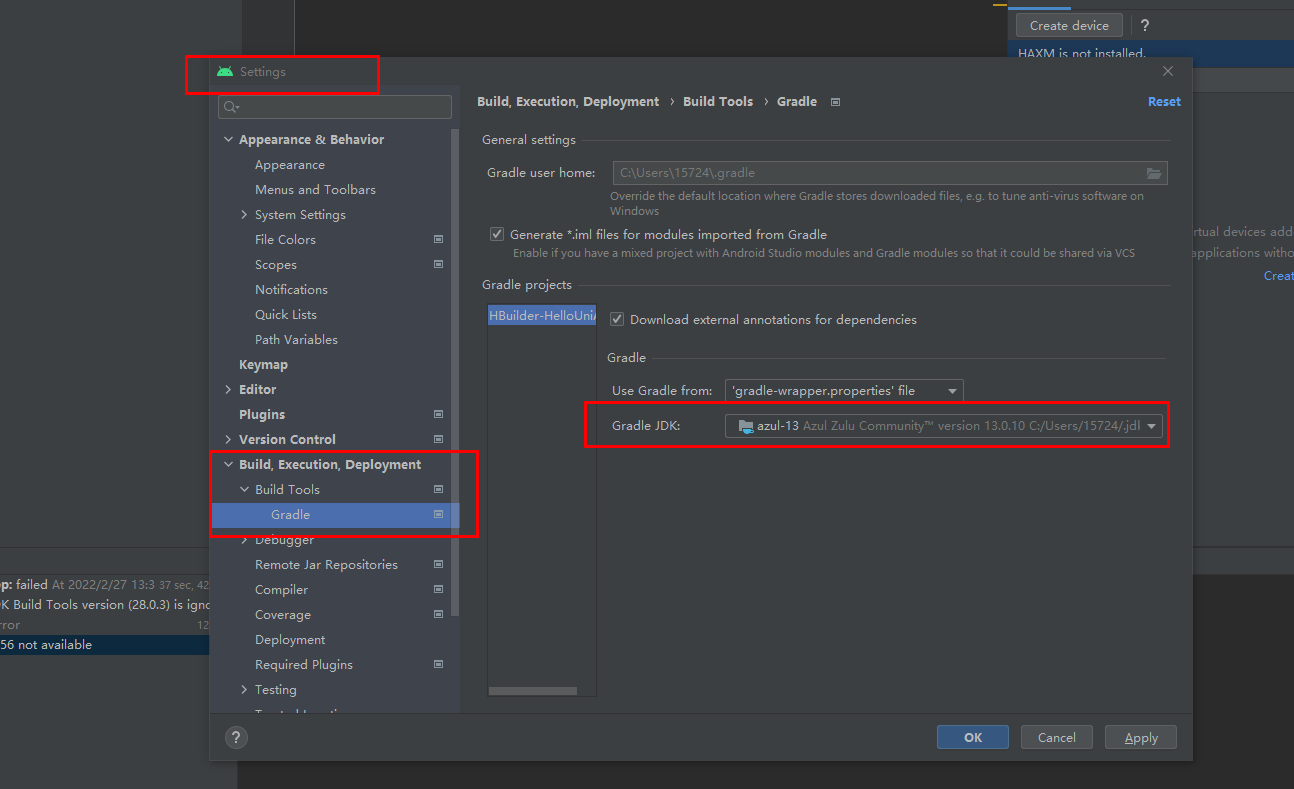
Task: Open the Deployment settings page
Action: pyautogui.click(x=290, y=640)
